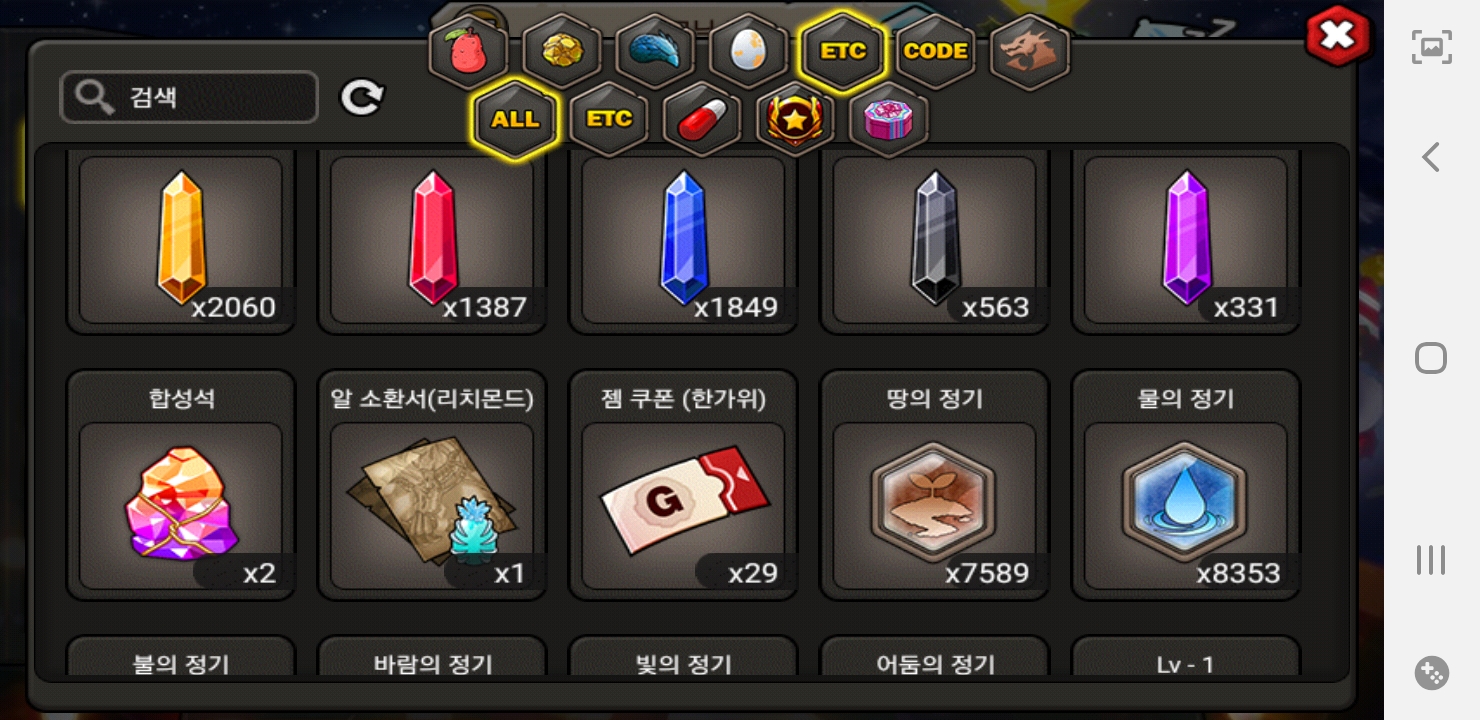Choose the ALL sub-filter

tap(515, 119)
